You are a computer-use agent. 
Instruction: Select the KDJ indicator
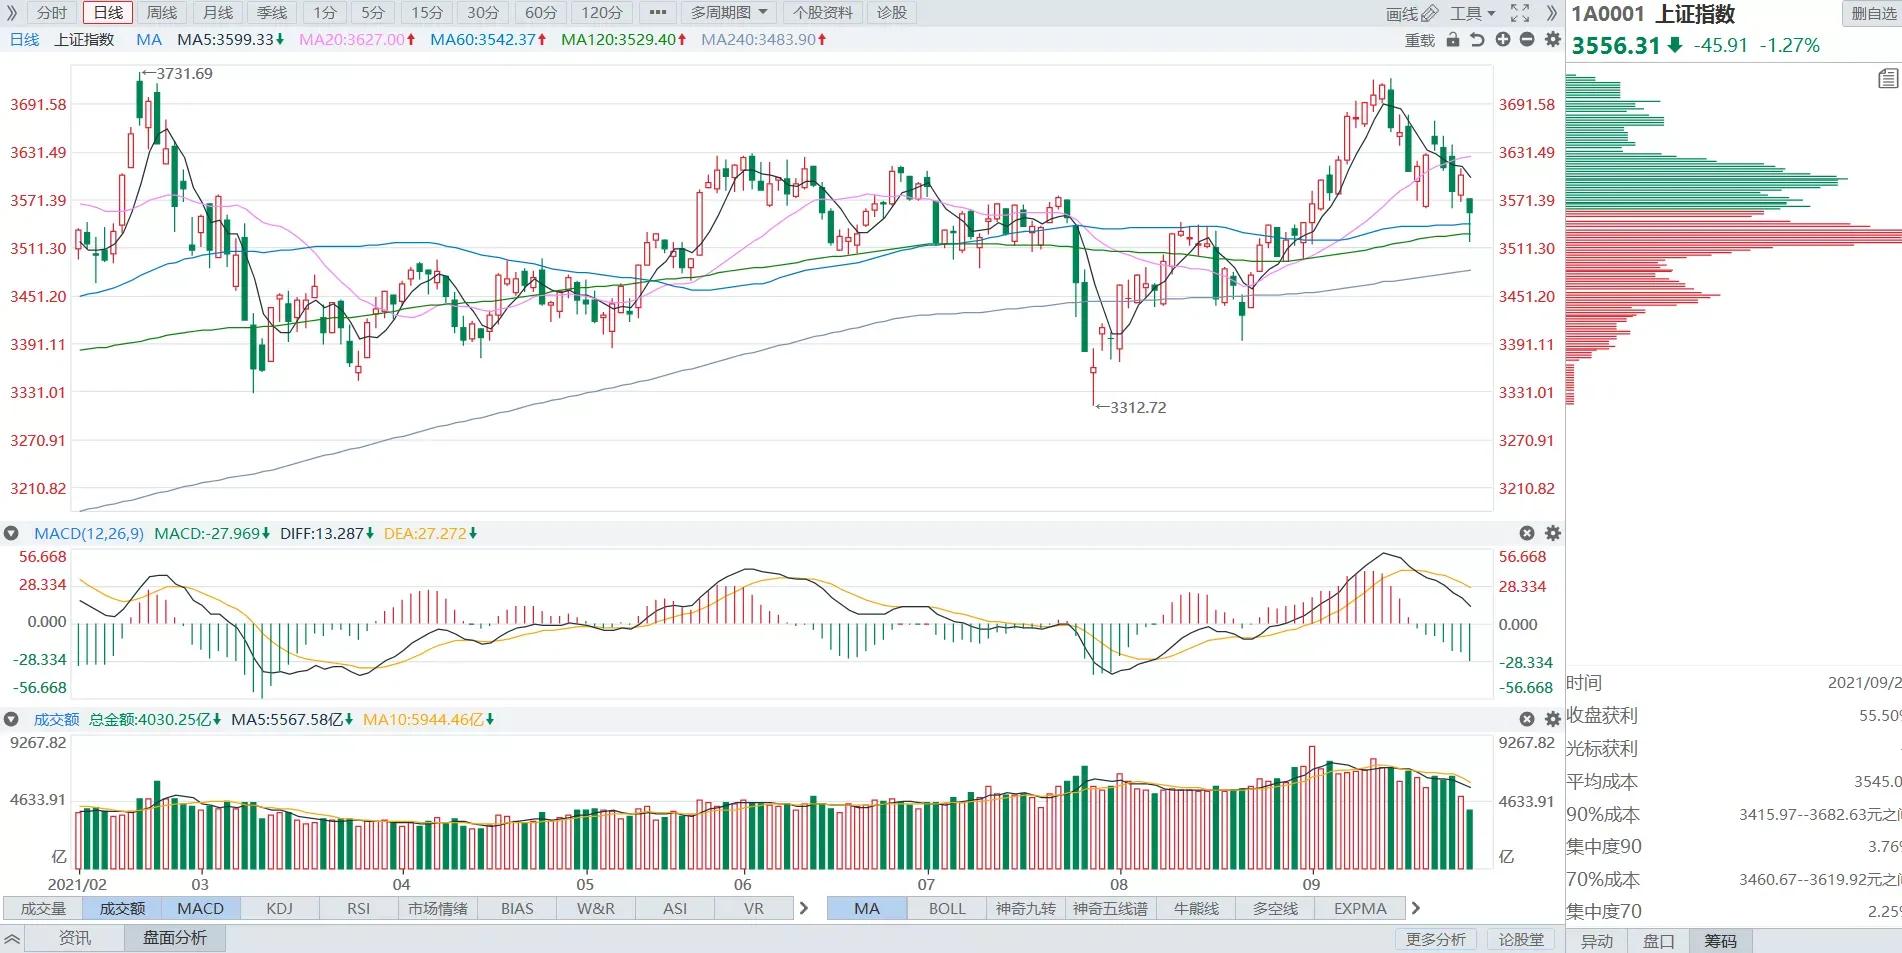pos(280,908)
